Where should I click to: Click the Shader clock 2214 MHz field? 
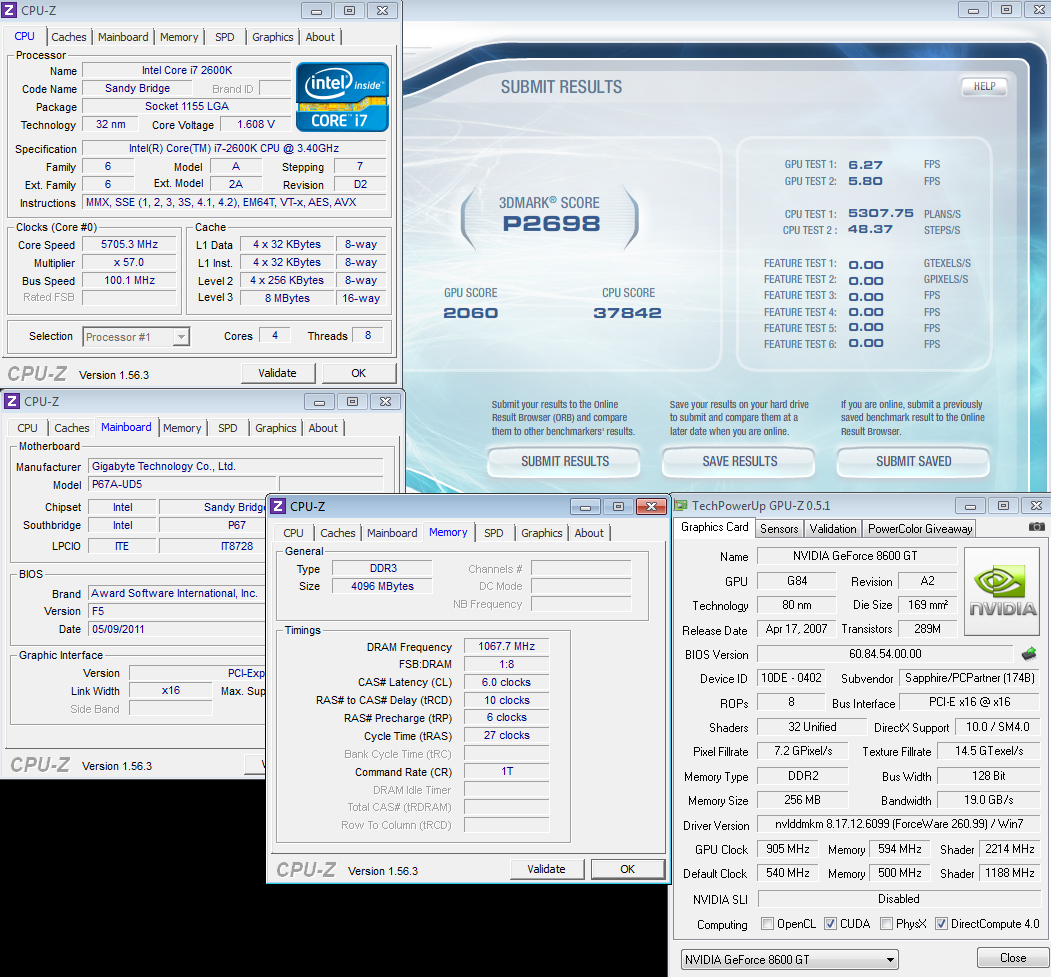pyautogui.click(x=1009, y=849)
